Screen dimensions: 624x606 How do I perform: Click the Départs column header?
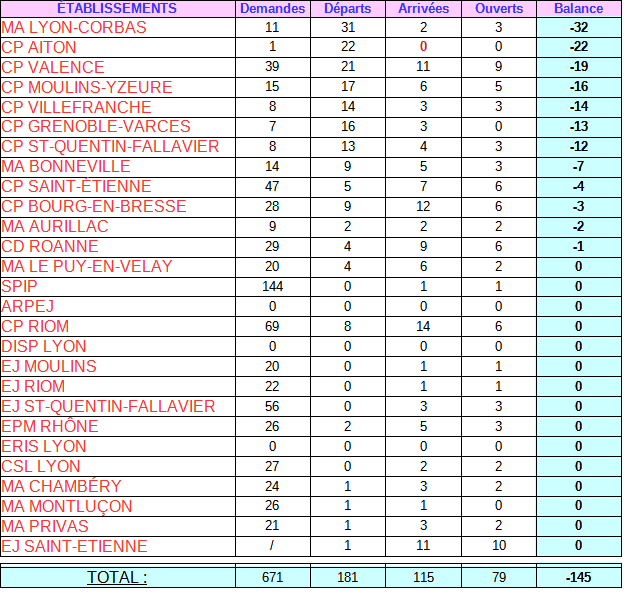click(347, 9)
